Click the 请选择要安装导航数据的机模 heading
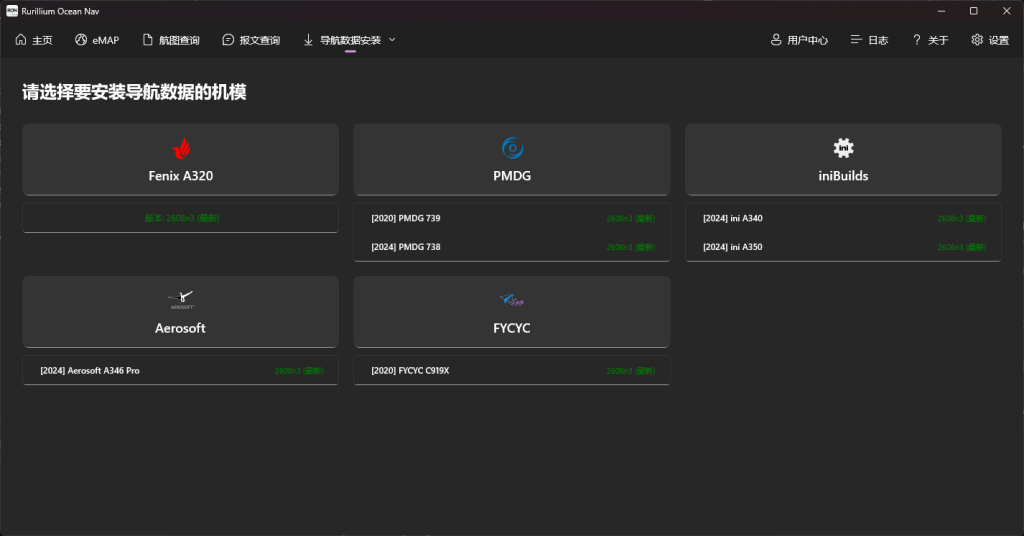 pos(134,92)
